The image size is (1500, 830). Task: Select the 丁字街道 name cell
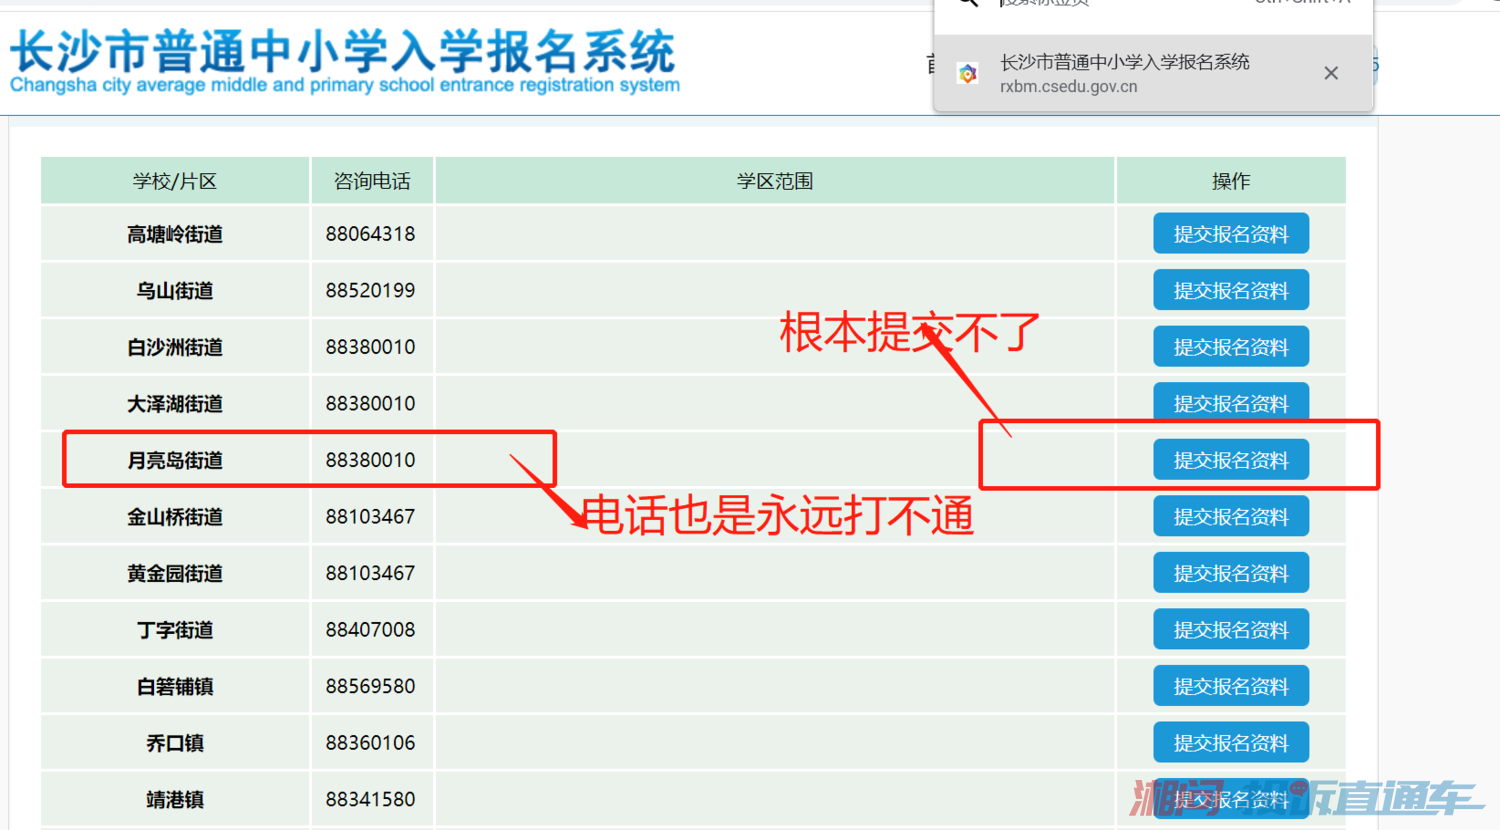(175, 629)
